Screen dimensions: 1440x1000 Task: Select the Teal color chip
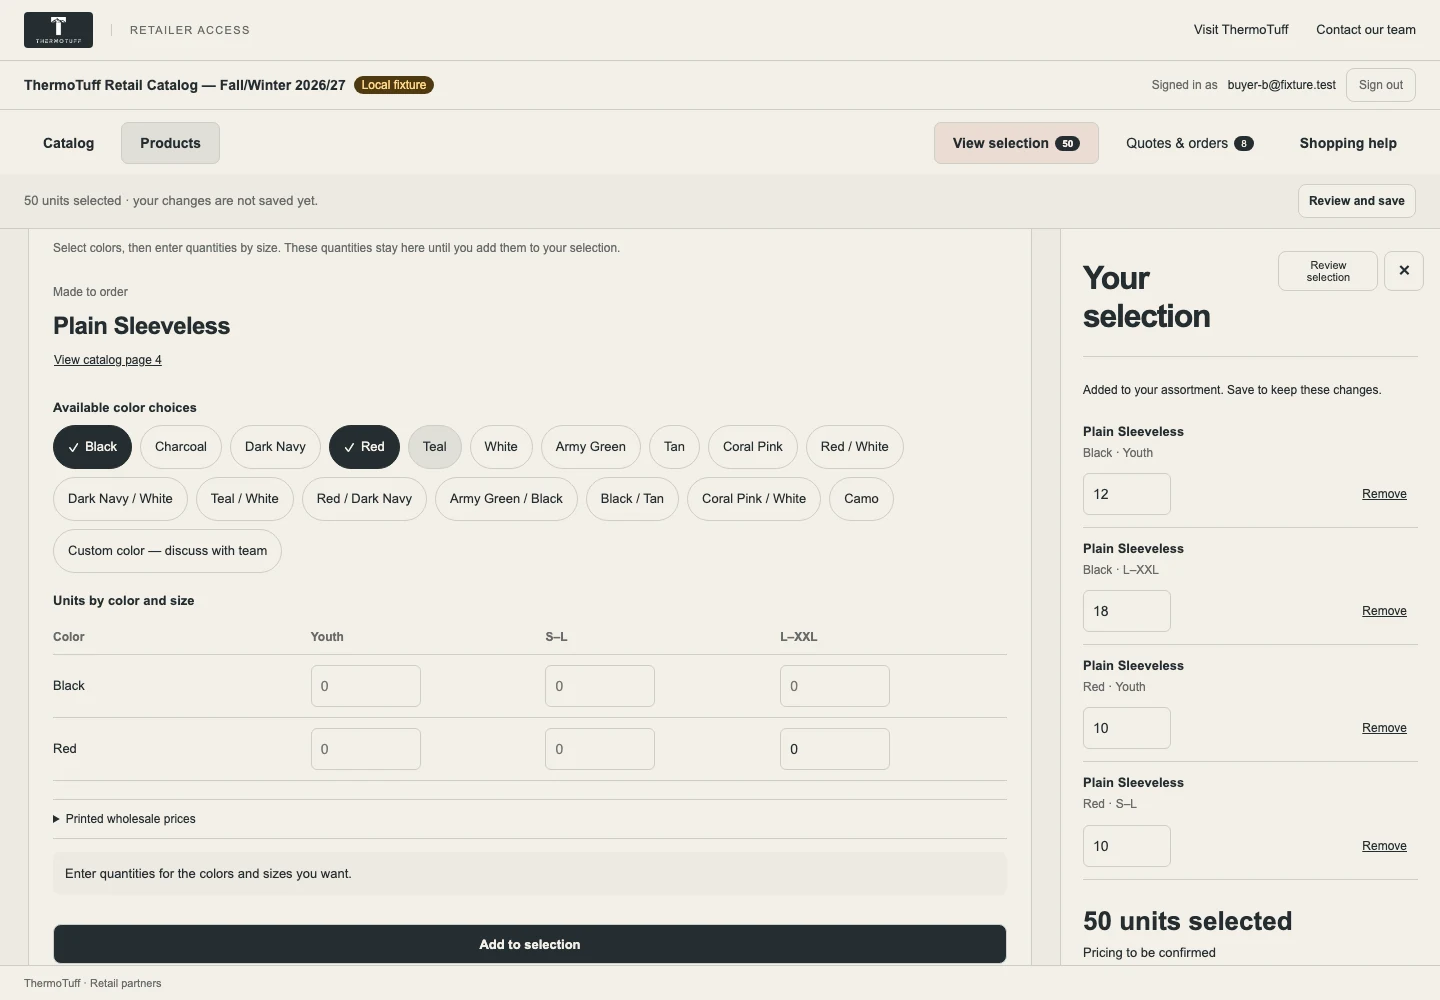(x=435, y=447)
